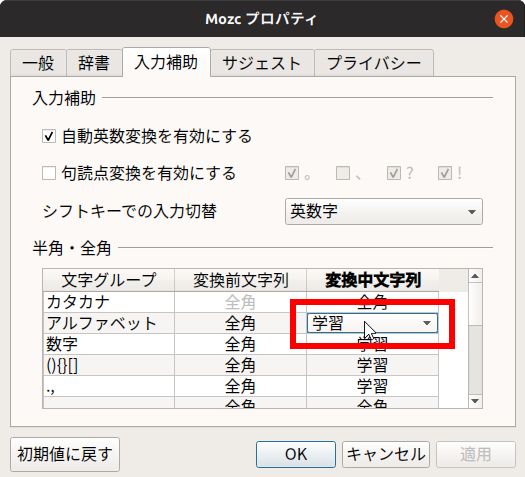Click 全角 in 数字 変換前文字列 cell
This screenshot has width=525, height=477.
click(240, 344)
